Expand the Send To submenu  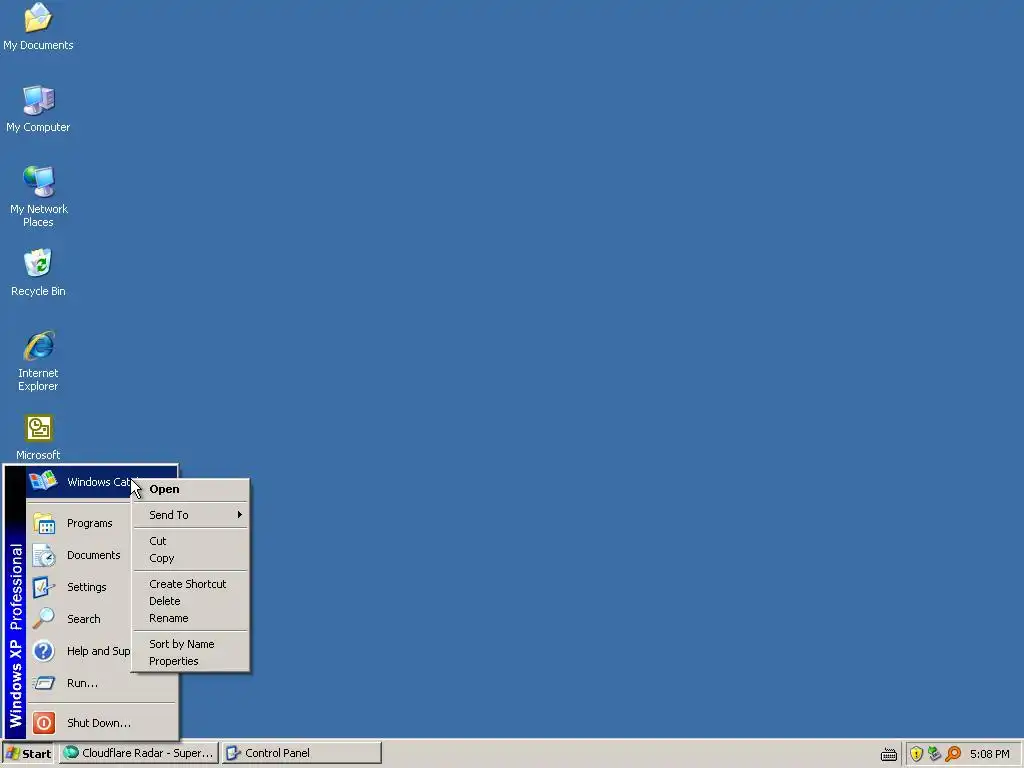point(191,515)
